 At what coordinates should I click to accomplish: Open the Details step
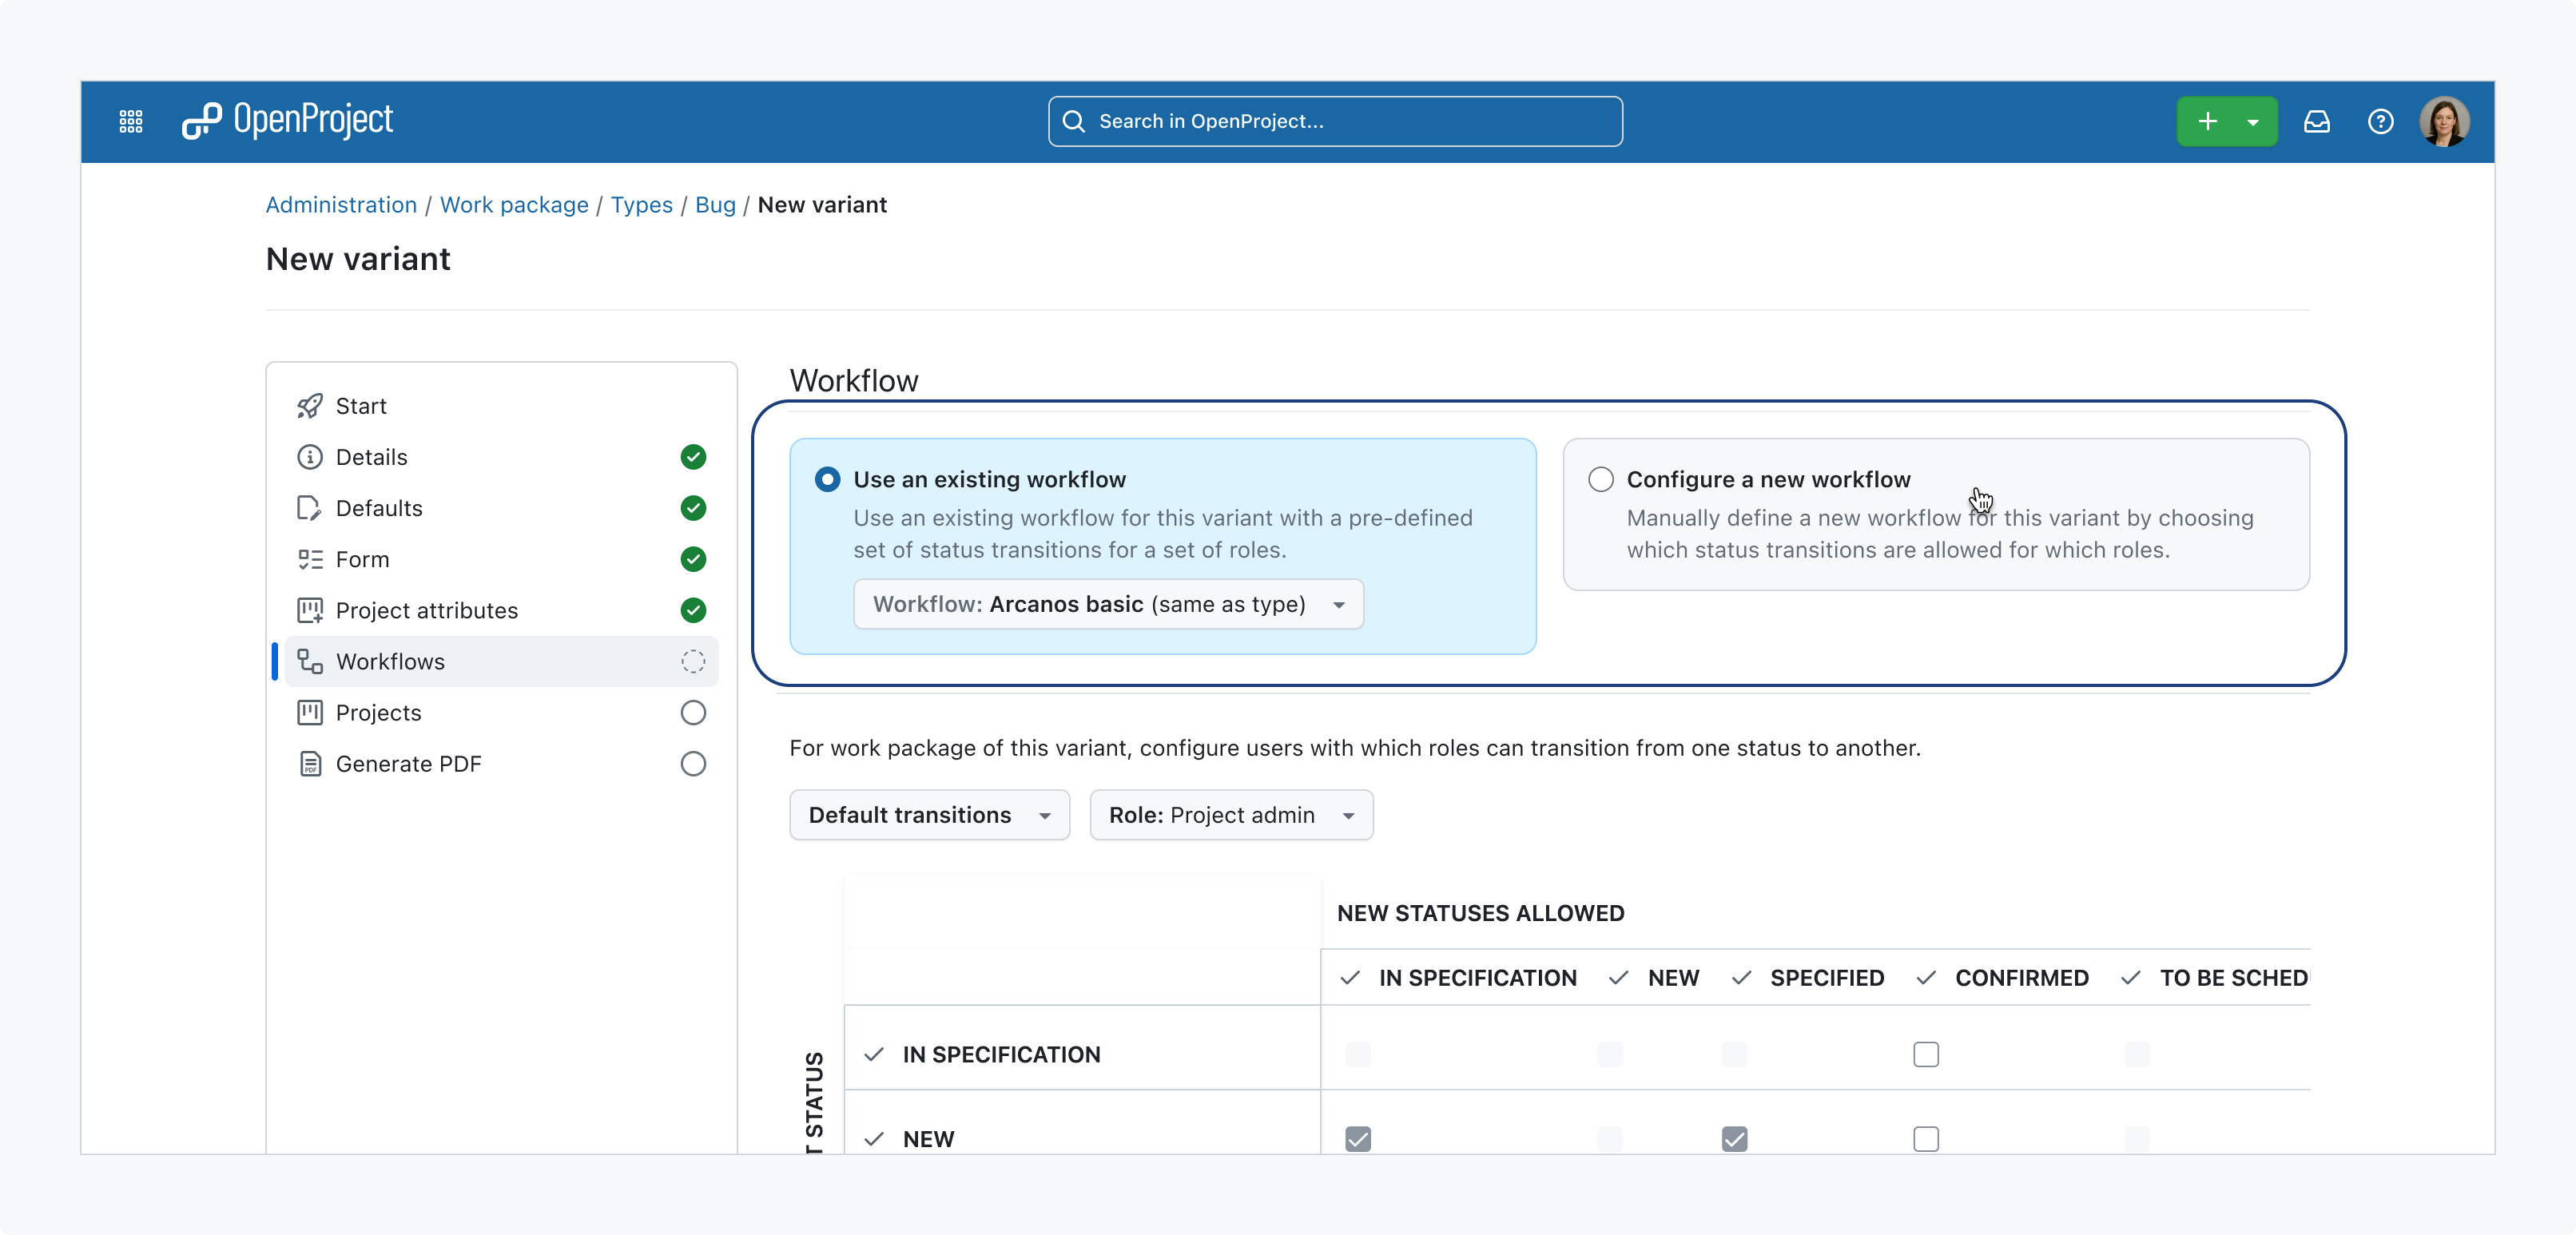coord(501,457)
